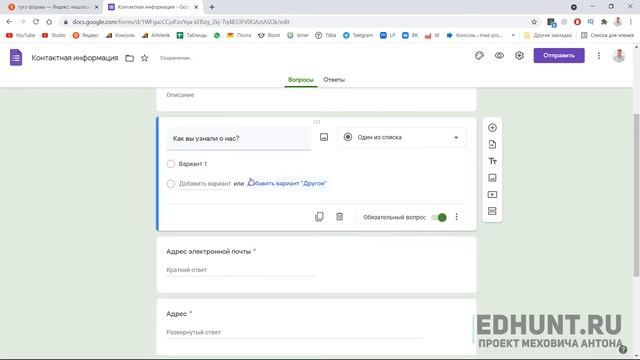Star the form Контактная информация
Image resolution: width=640 pixels, height=360 pixels.
point(144,58)
